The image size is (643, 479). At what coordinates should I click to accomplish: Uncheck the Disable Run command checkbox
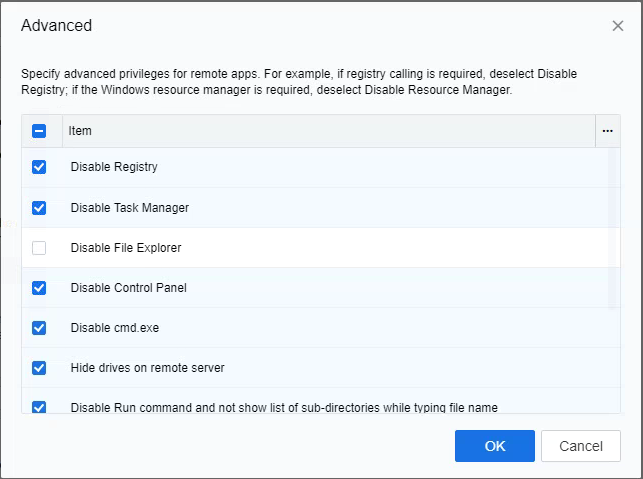[39, 407]
